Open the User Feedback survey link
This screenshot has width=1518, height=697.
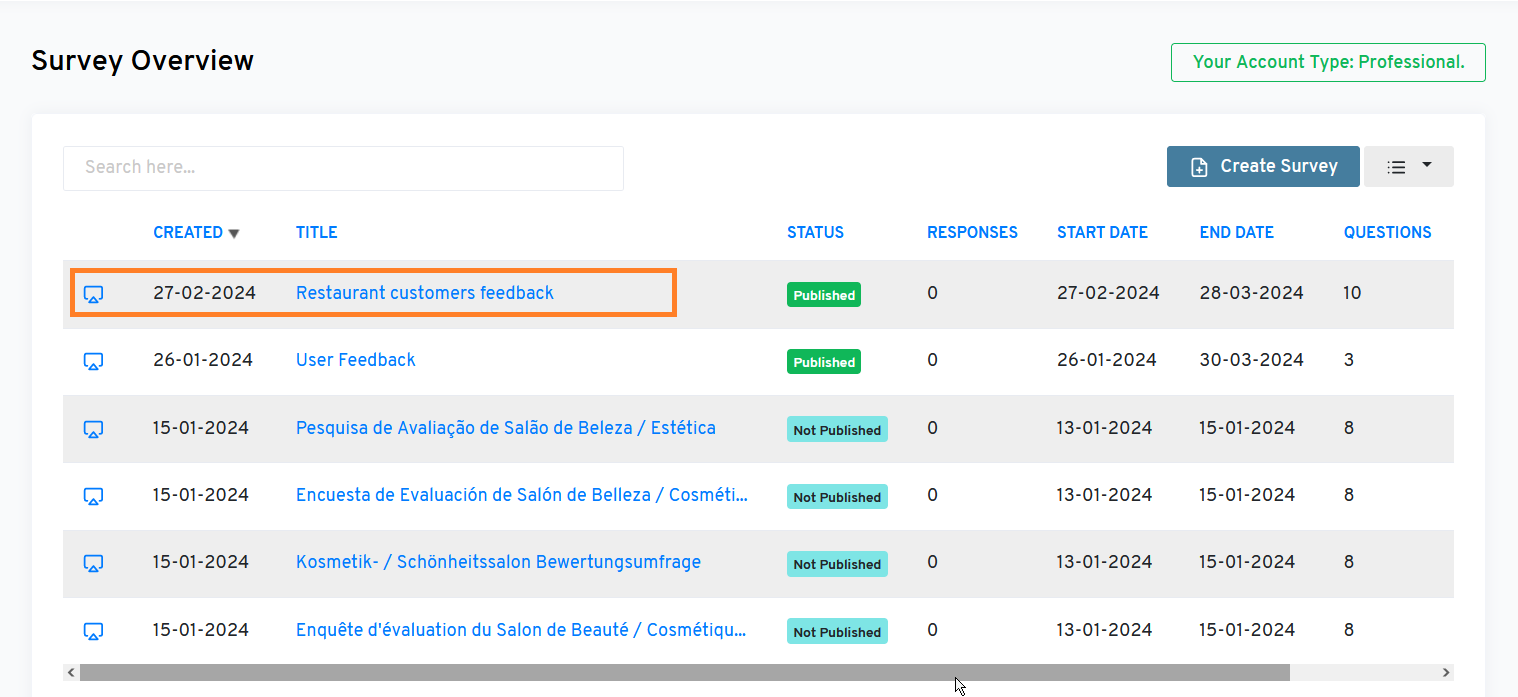tap(355, 360)
